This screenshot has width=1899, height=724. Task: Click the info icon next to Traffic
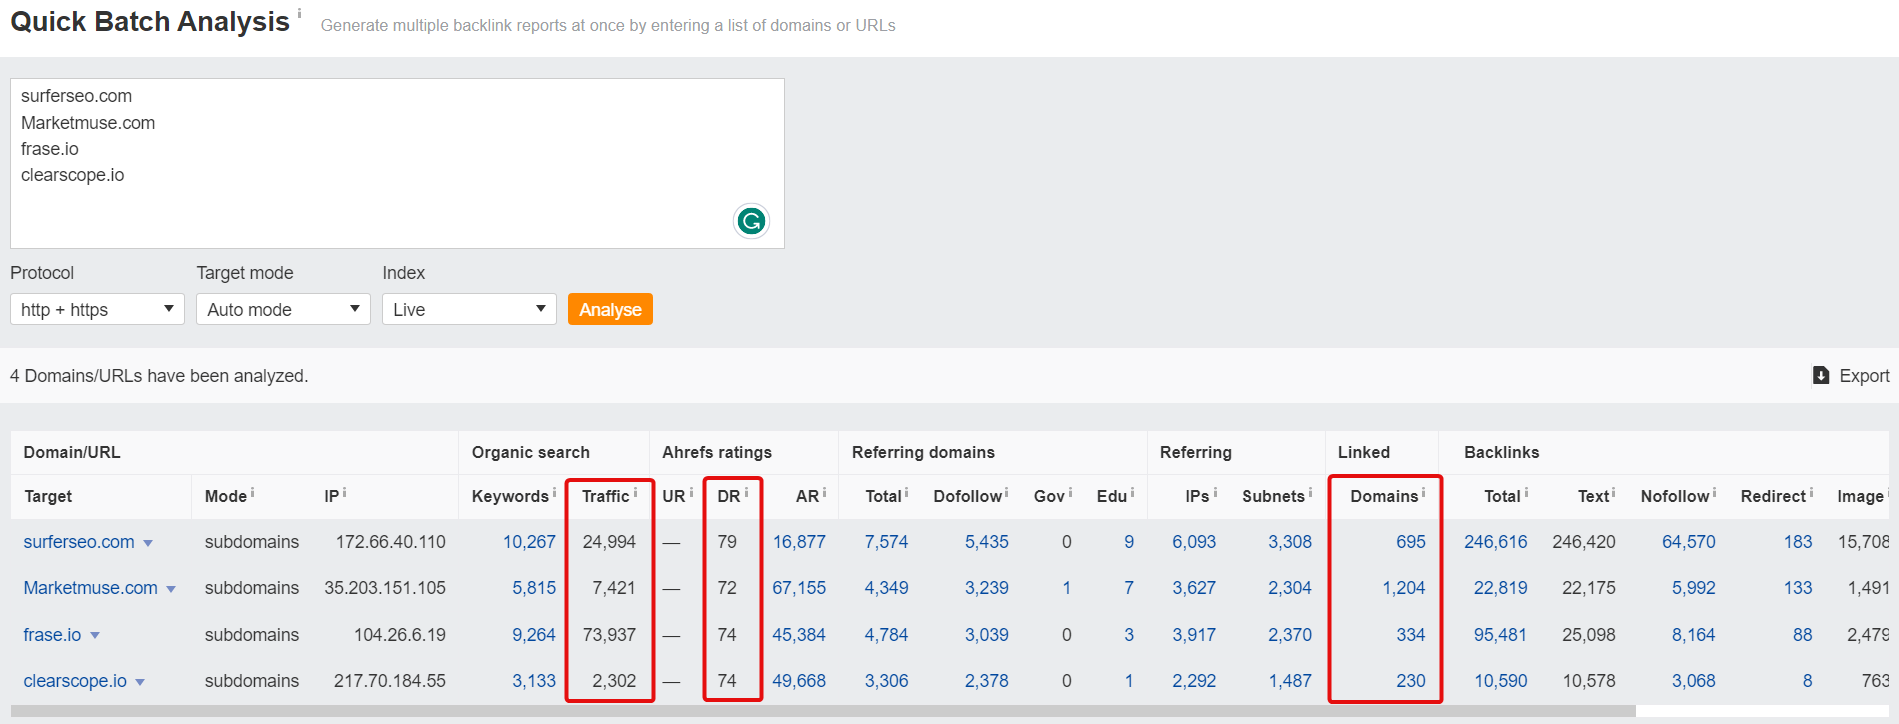tap(636, 492)
